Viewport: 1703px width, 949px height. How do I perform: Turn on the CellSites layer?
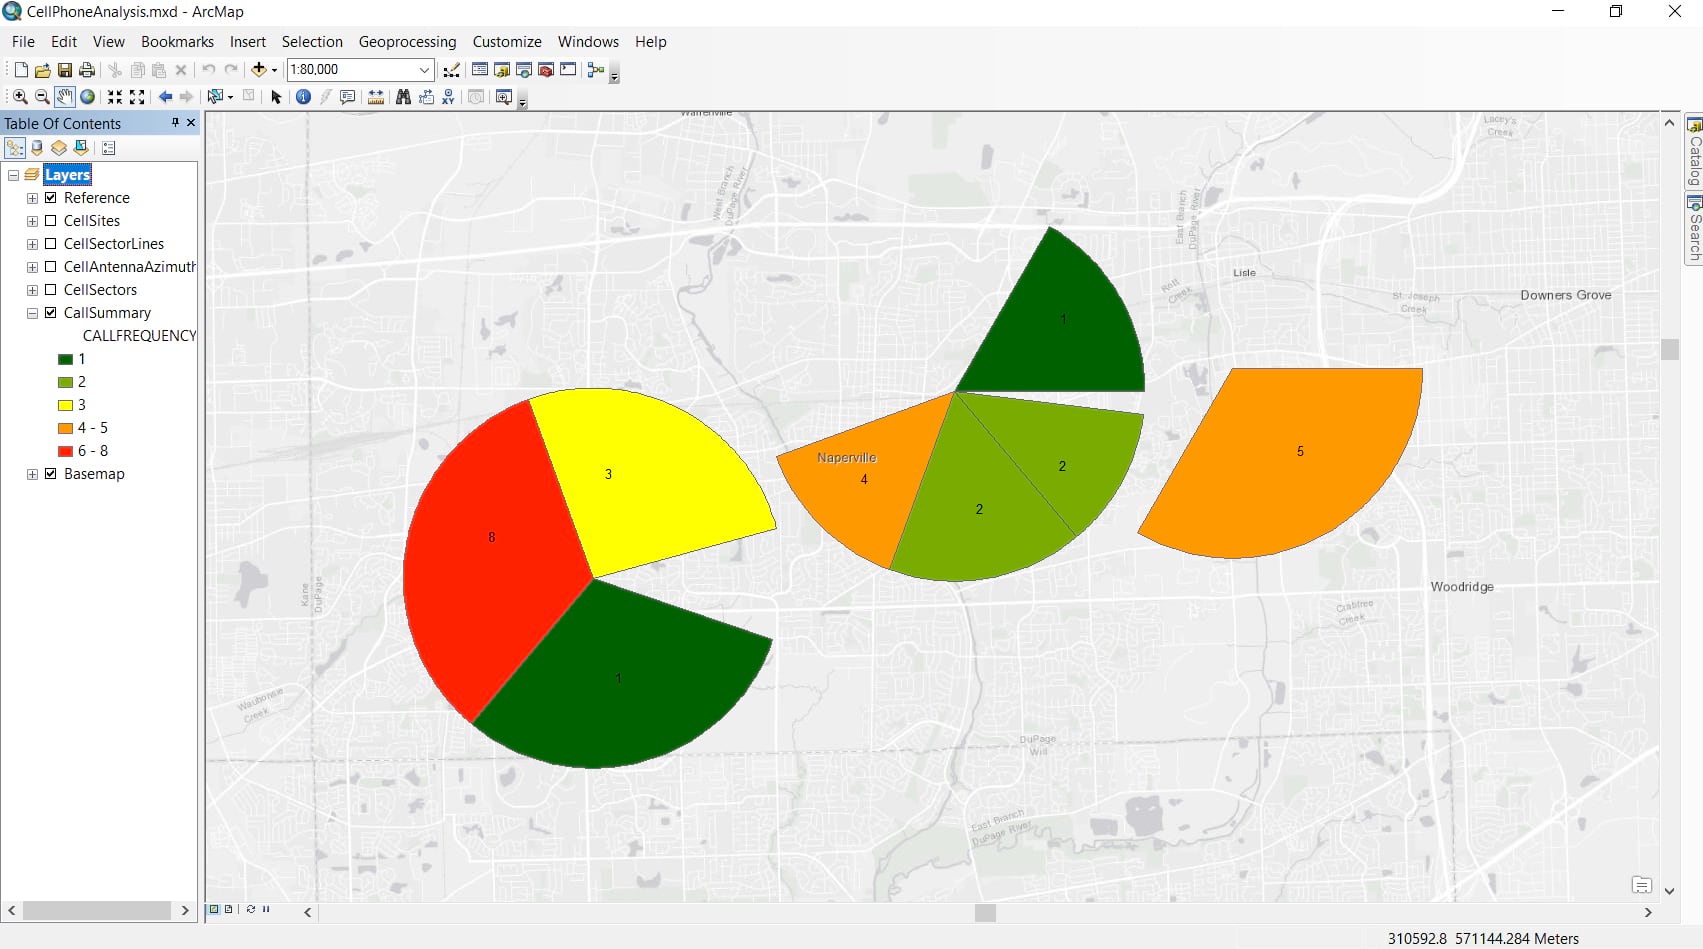tap(51, 221)
